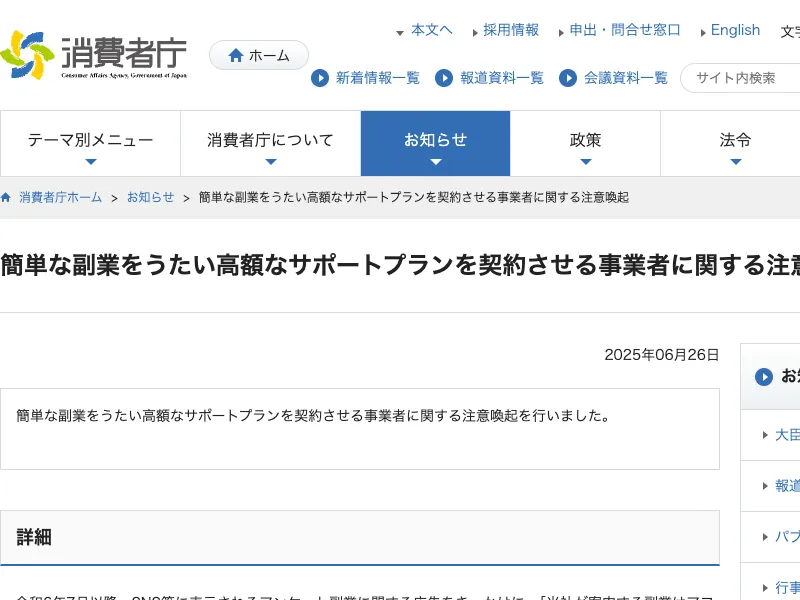Open the 会議資料一覧 link
The image size is (800, 600).
pyautogui.click(x=626, y=78)
